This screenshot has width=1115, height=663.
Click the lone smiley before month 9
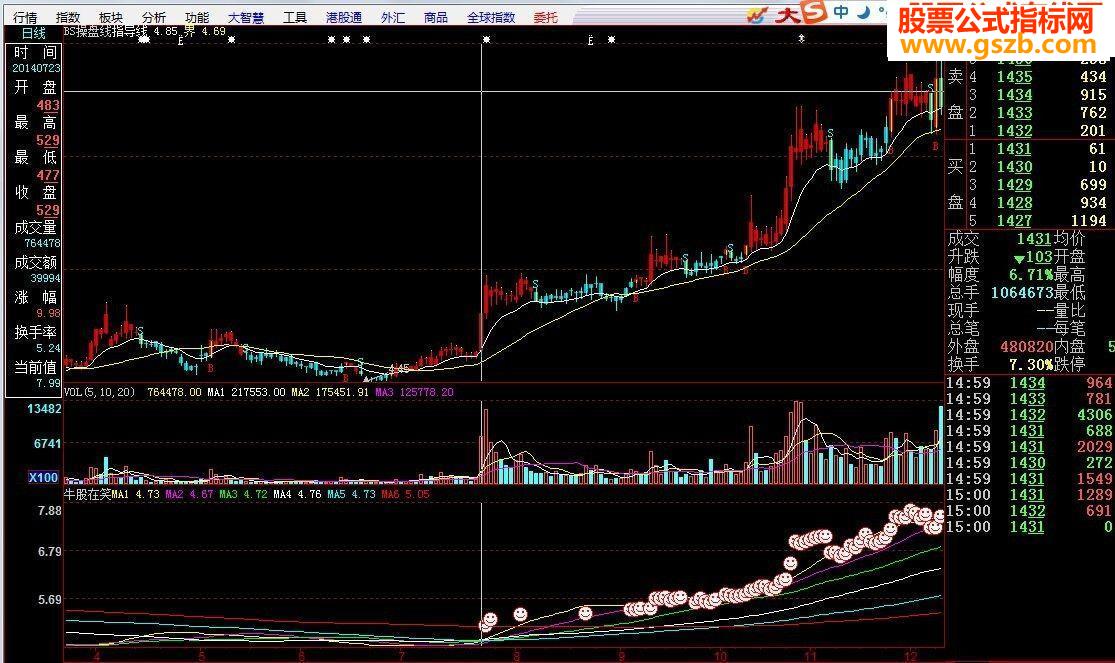pyautogui.click(x=585, y=612)
